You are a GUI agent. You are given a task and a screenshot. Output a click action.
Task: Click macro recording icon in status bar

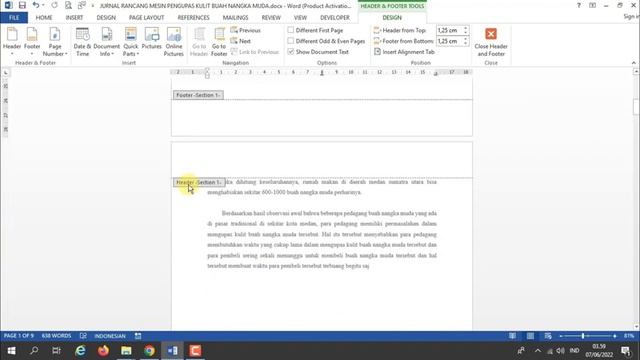point(138,336)
